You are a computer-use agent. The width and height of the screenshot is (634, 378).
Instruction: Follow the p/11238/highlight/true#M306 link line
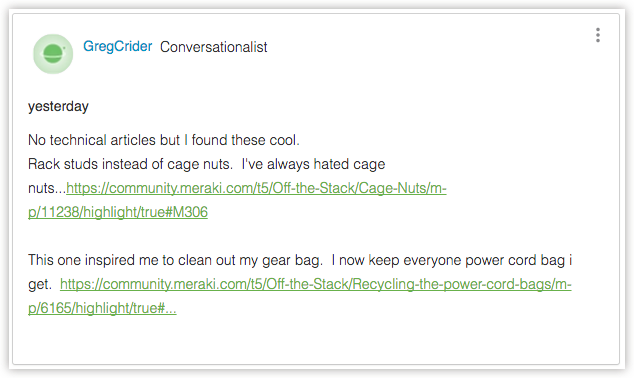(118, 212)
